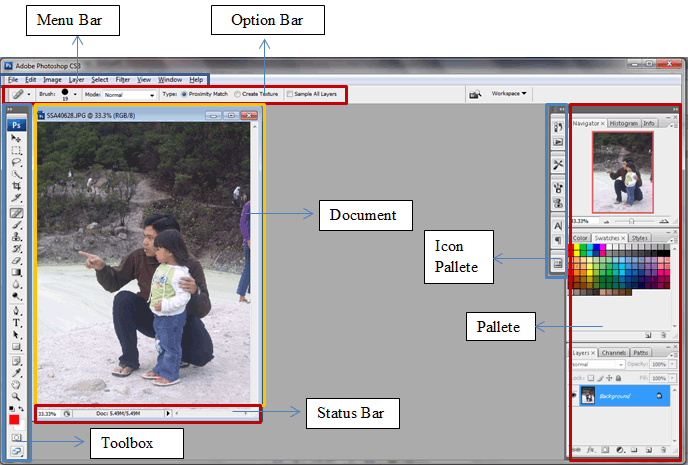
Task: Select the Notes tool
Action: 16,361
